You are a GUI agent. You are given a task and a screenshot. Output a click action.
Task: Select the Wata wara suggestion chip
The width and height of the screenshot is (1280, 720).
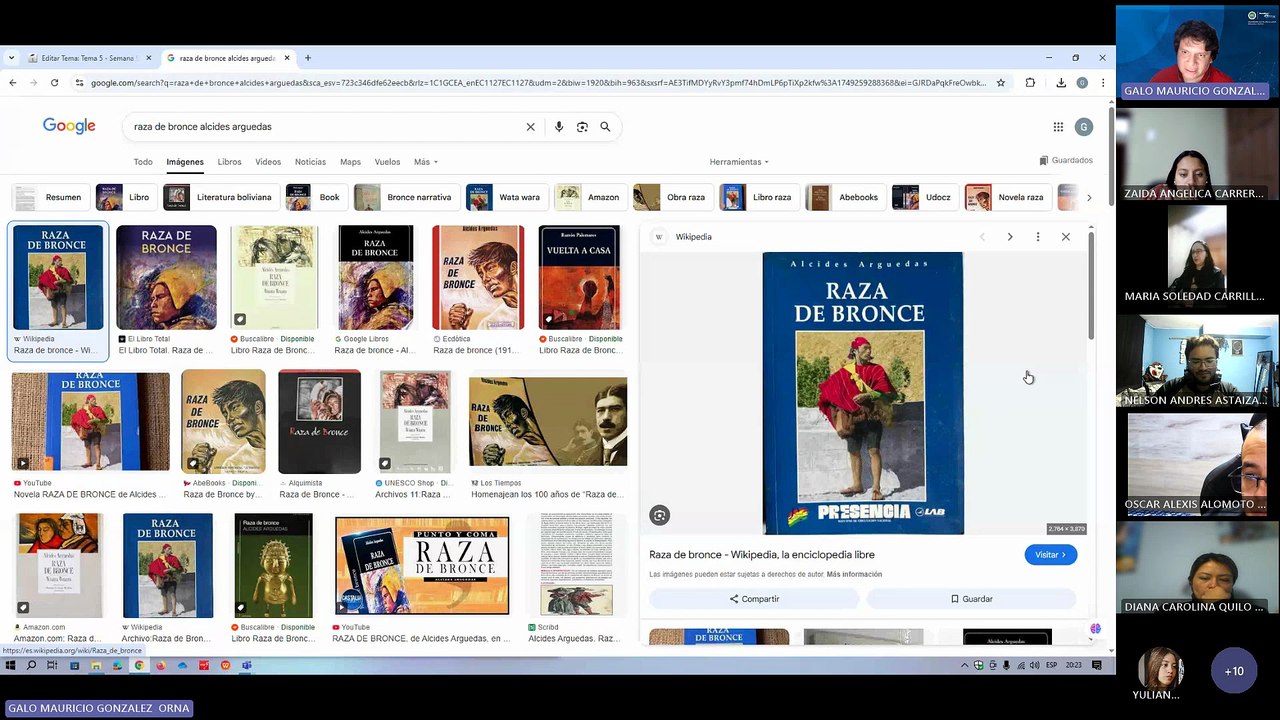tap(506, 197)
